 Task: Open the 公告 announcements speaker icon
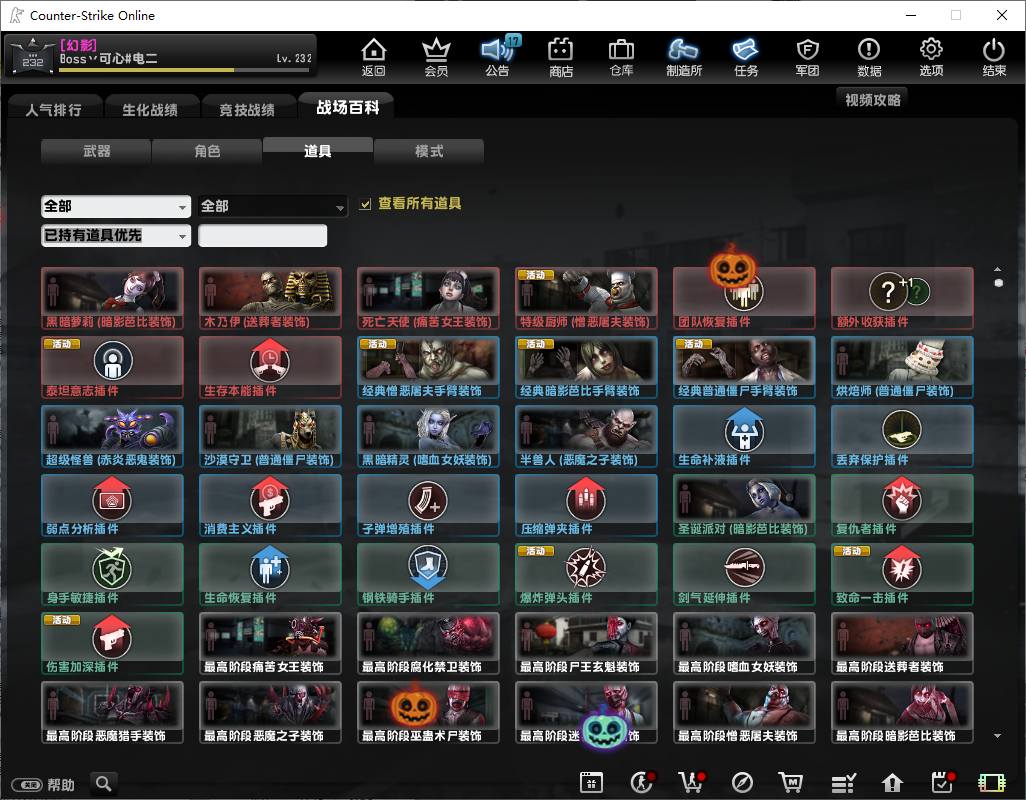pyautogui.click(x=498, y=57)
